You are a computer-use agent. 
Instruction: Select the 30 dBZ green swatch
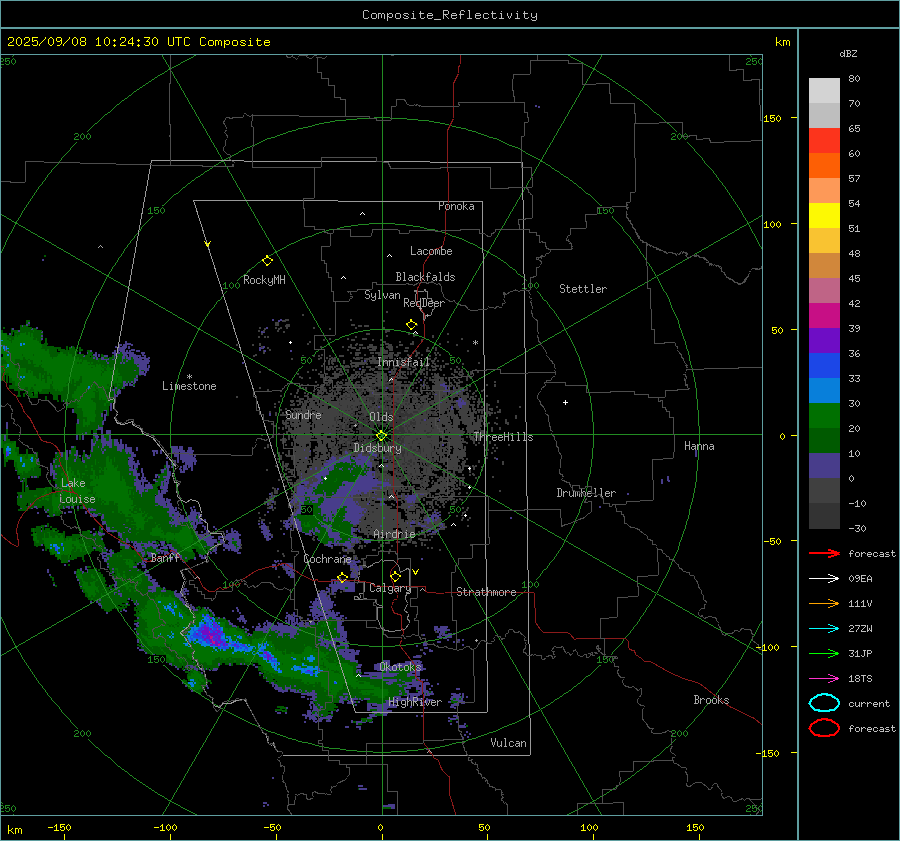tap(824, 416)
